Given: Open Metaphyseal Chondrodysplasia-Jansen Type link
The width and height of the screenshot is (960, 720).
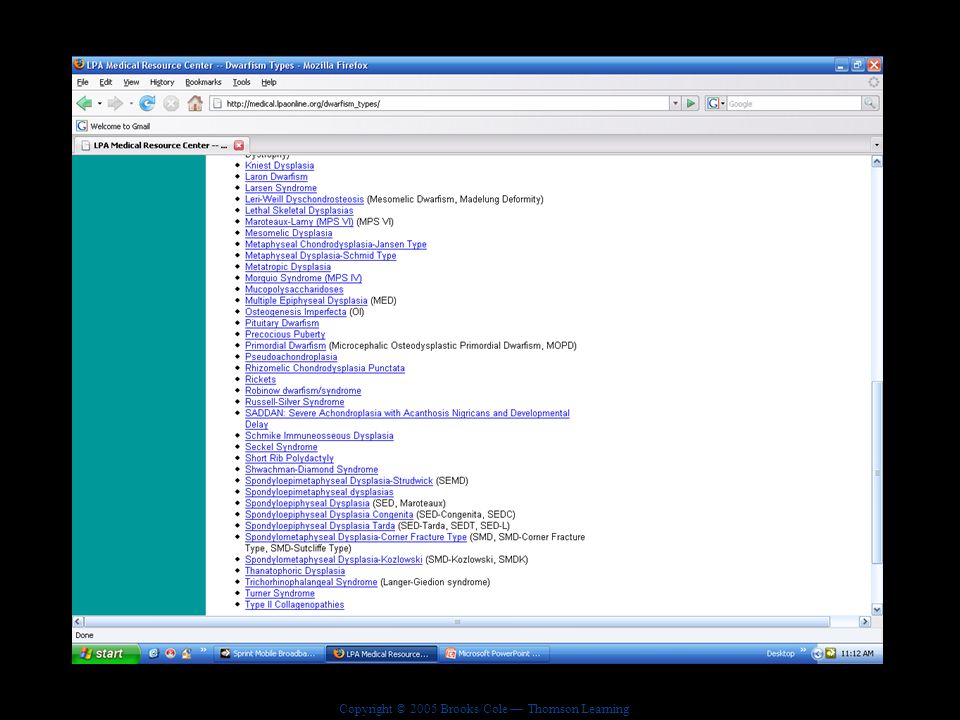Looking at the screenshot, I should (x=336, y=244).
